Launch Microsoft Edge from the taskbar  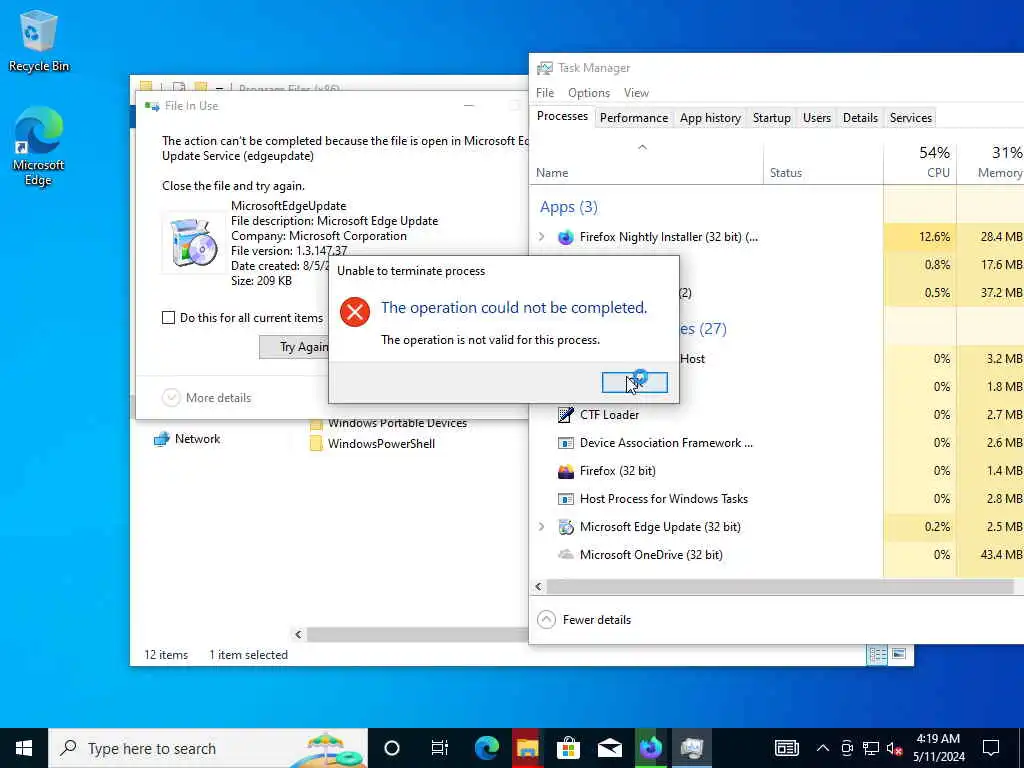pyautogui.click(x=487, y=748)
